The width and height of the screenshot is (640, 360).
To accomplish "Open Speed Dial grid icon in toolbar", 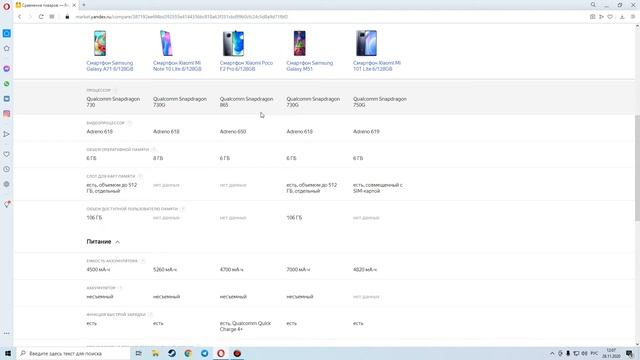I will click(52, 17).
